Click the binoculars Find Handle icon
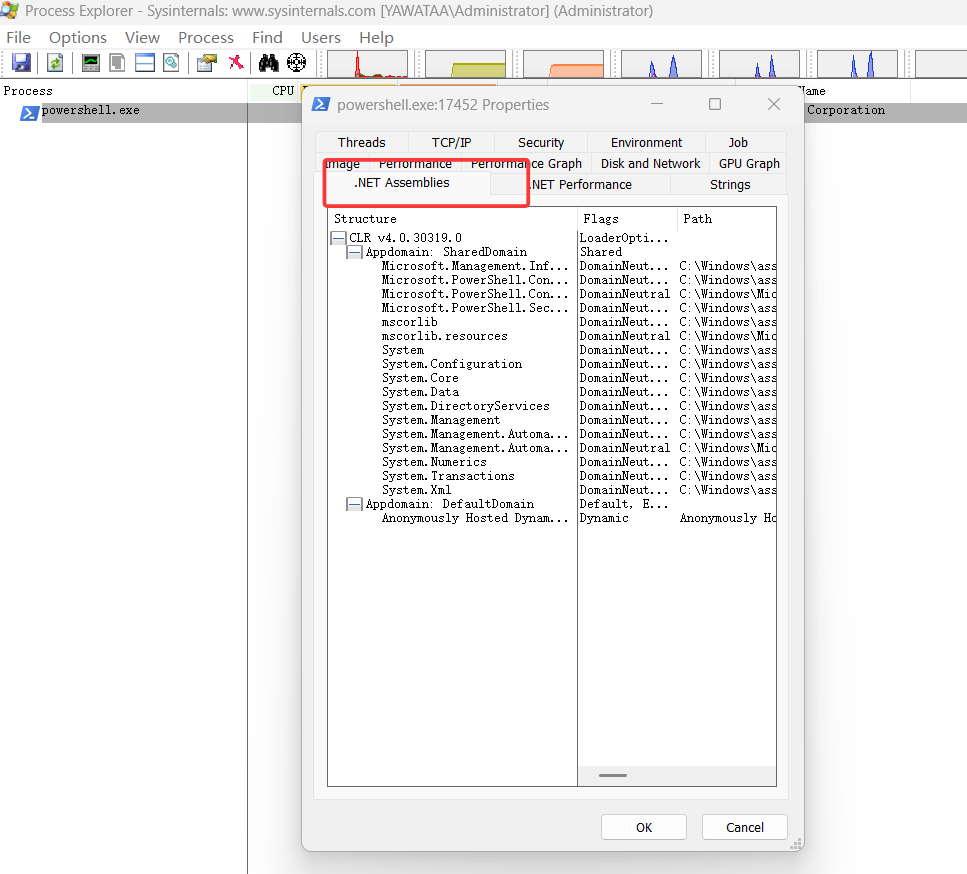This screenshot has width=967, height=874. (268, 63)
